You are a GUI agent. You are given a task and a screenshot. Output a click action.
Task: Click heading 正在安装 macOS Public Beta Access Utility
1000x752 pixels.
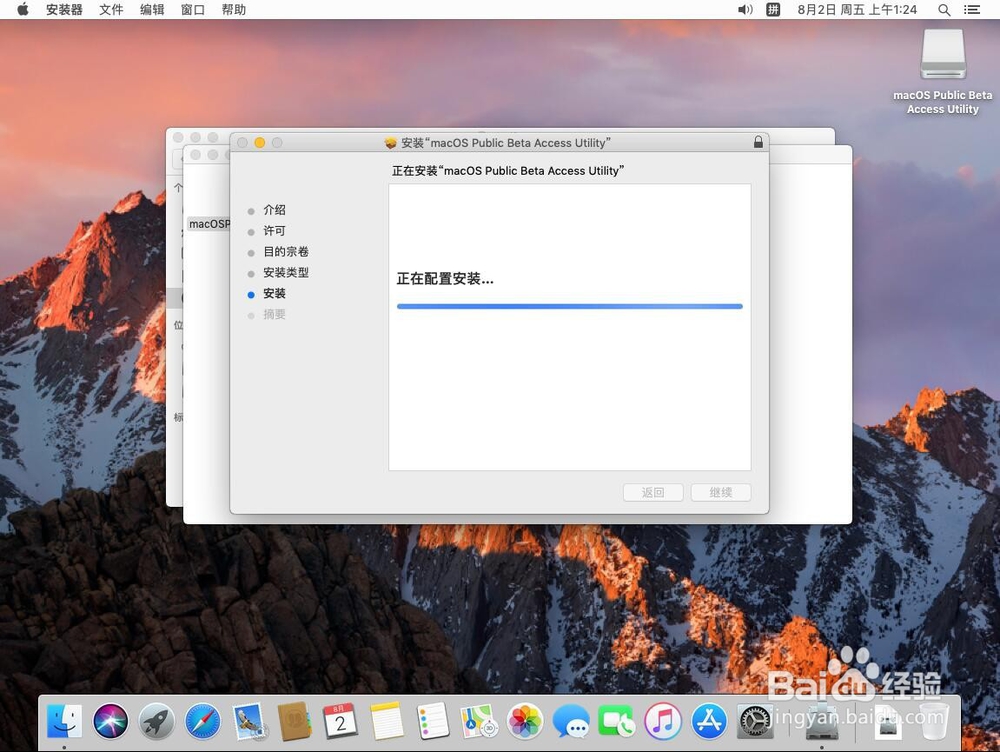(x=508, y=171)
